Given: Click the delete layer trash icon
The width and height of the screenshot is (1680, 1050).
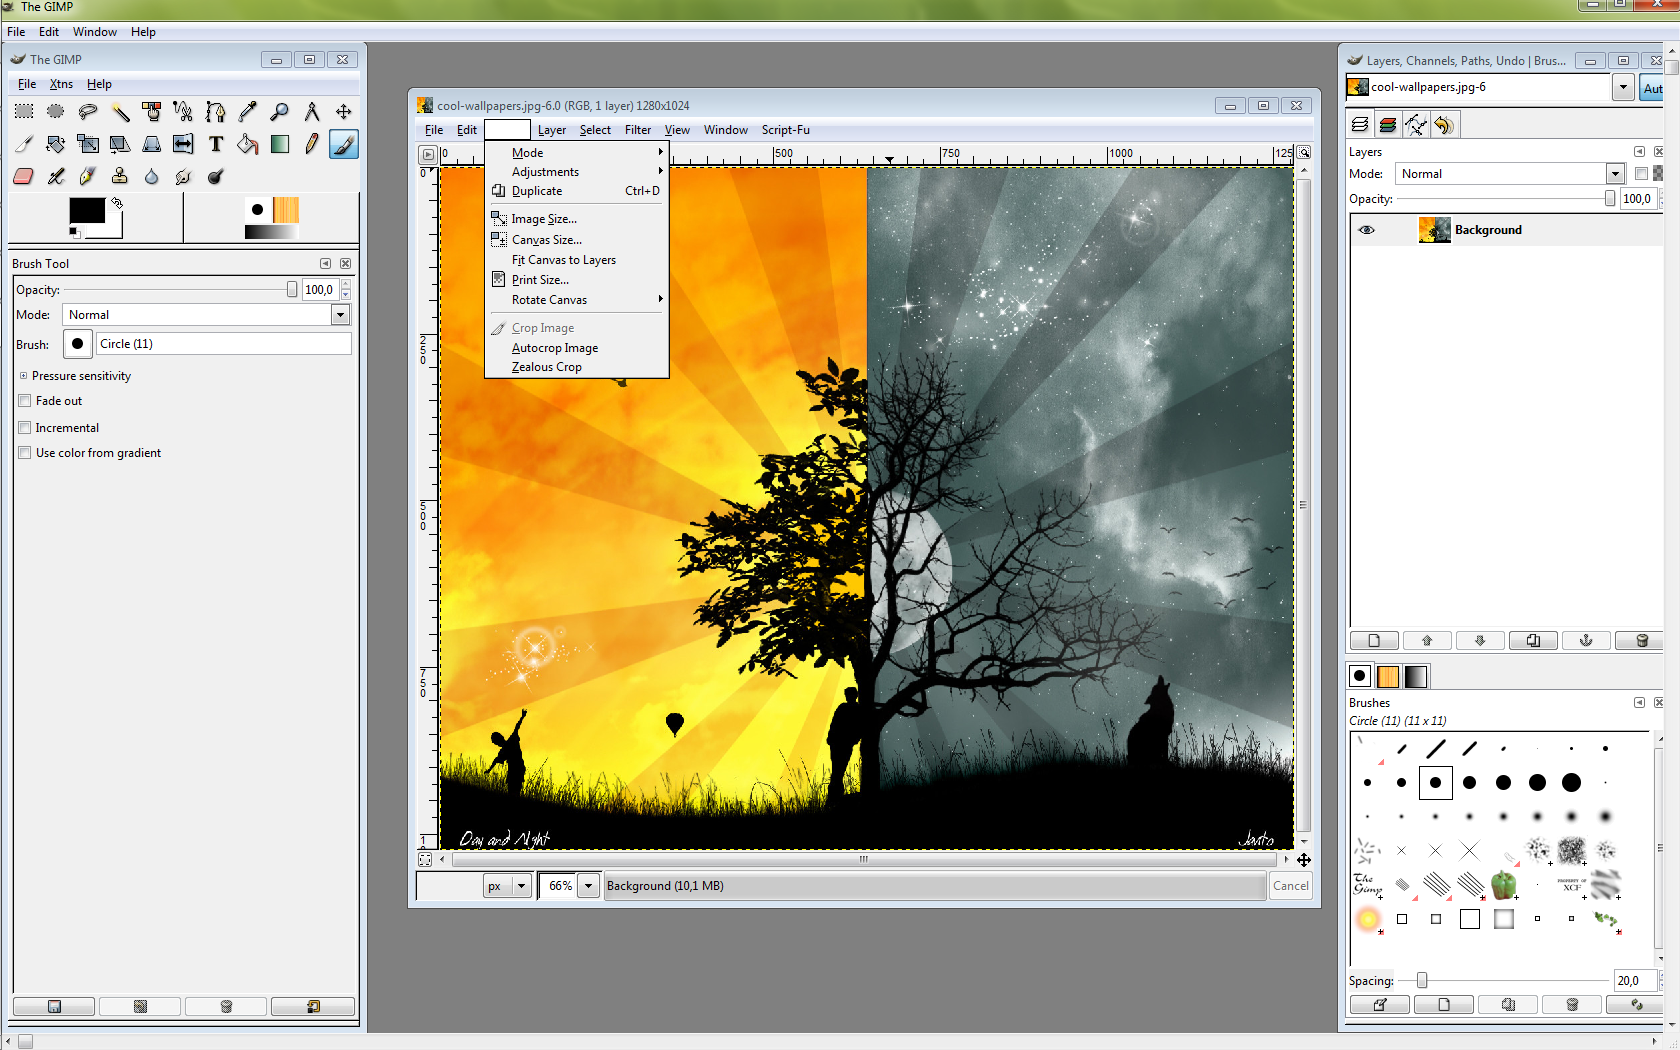Looking at the screenshot, I should 1641,641.
